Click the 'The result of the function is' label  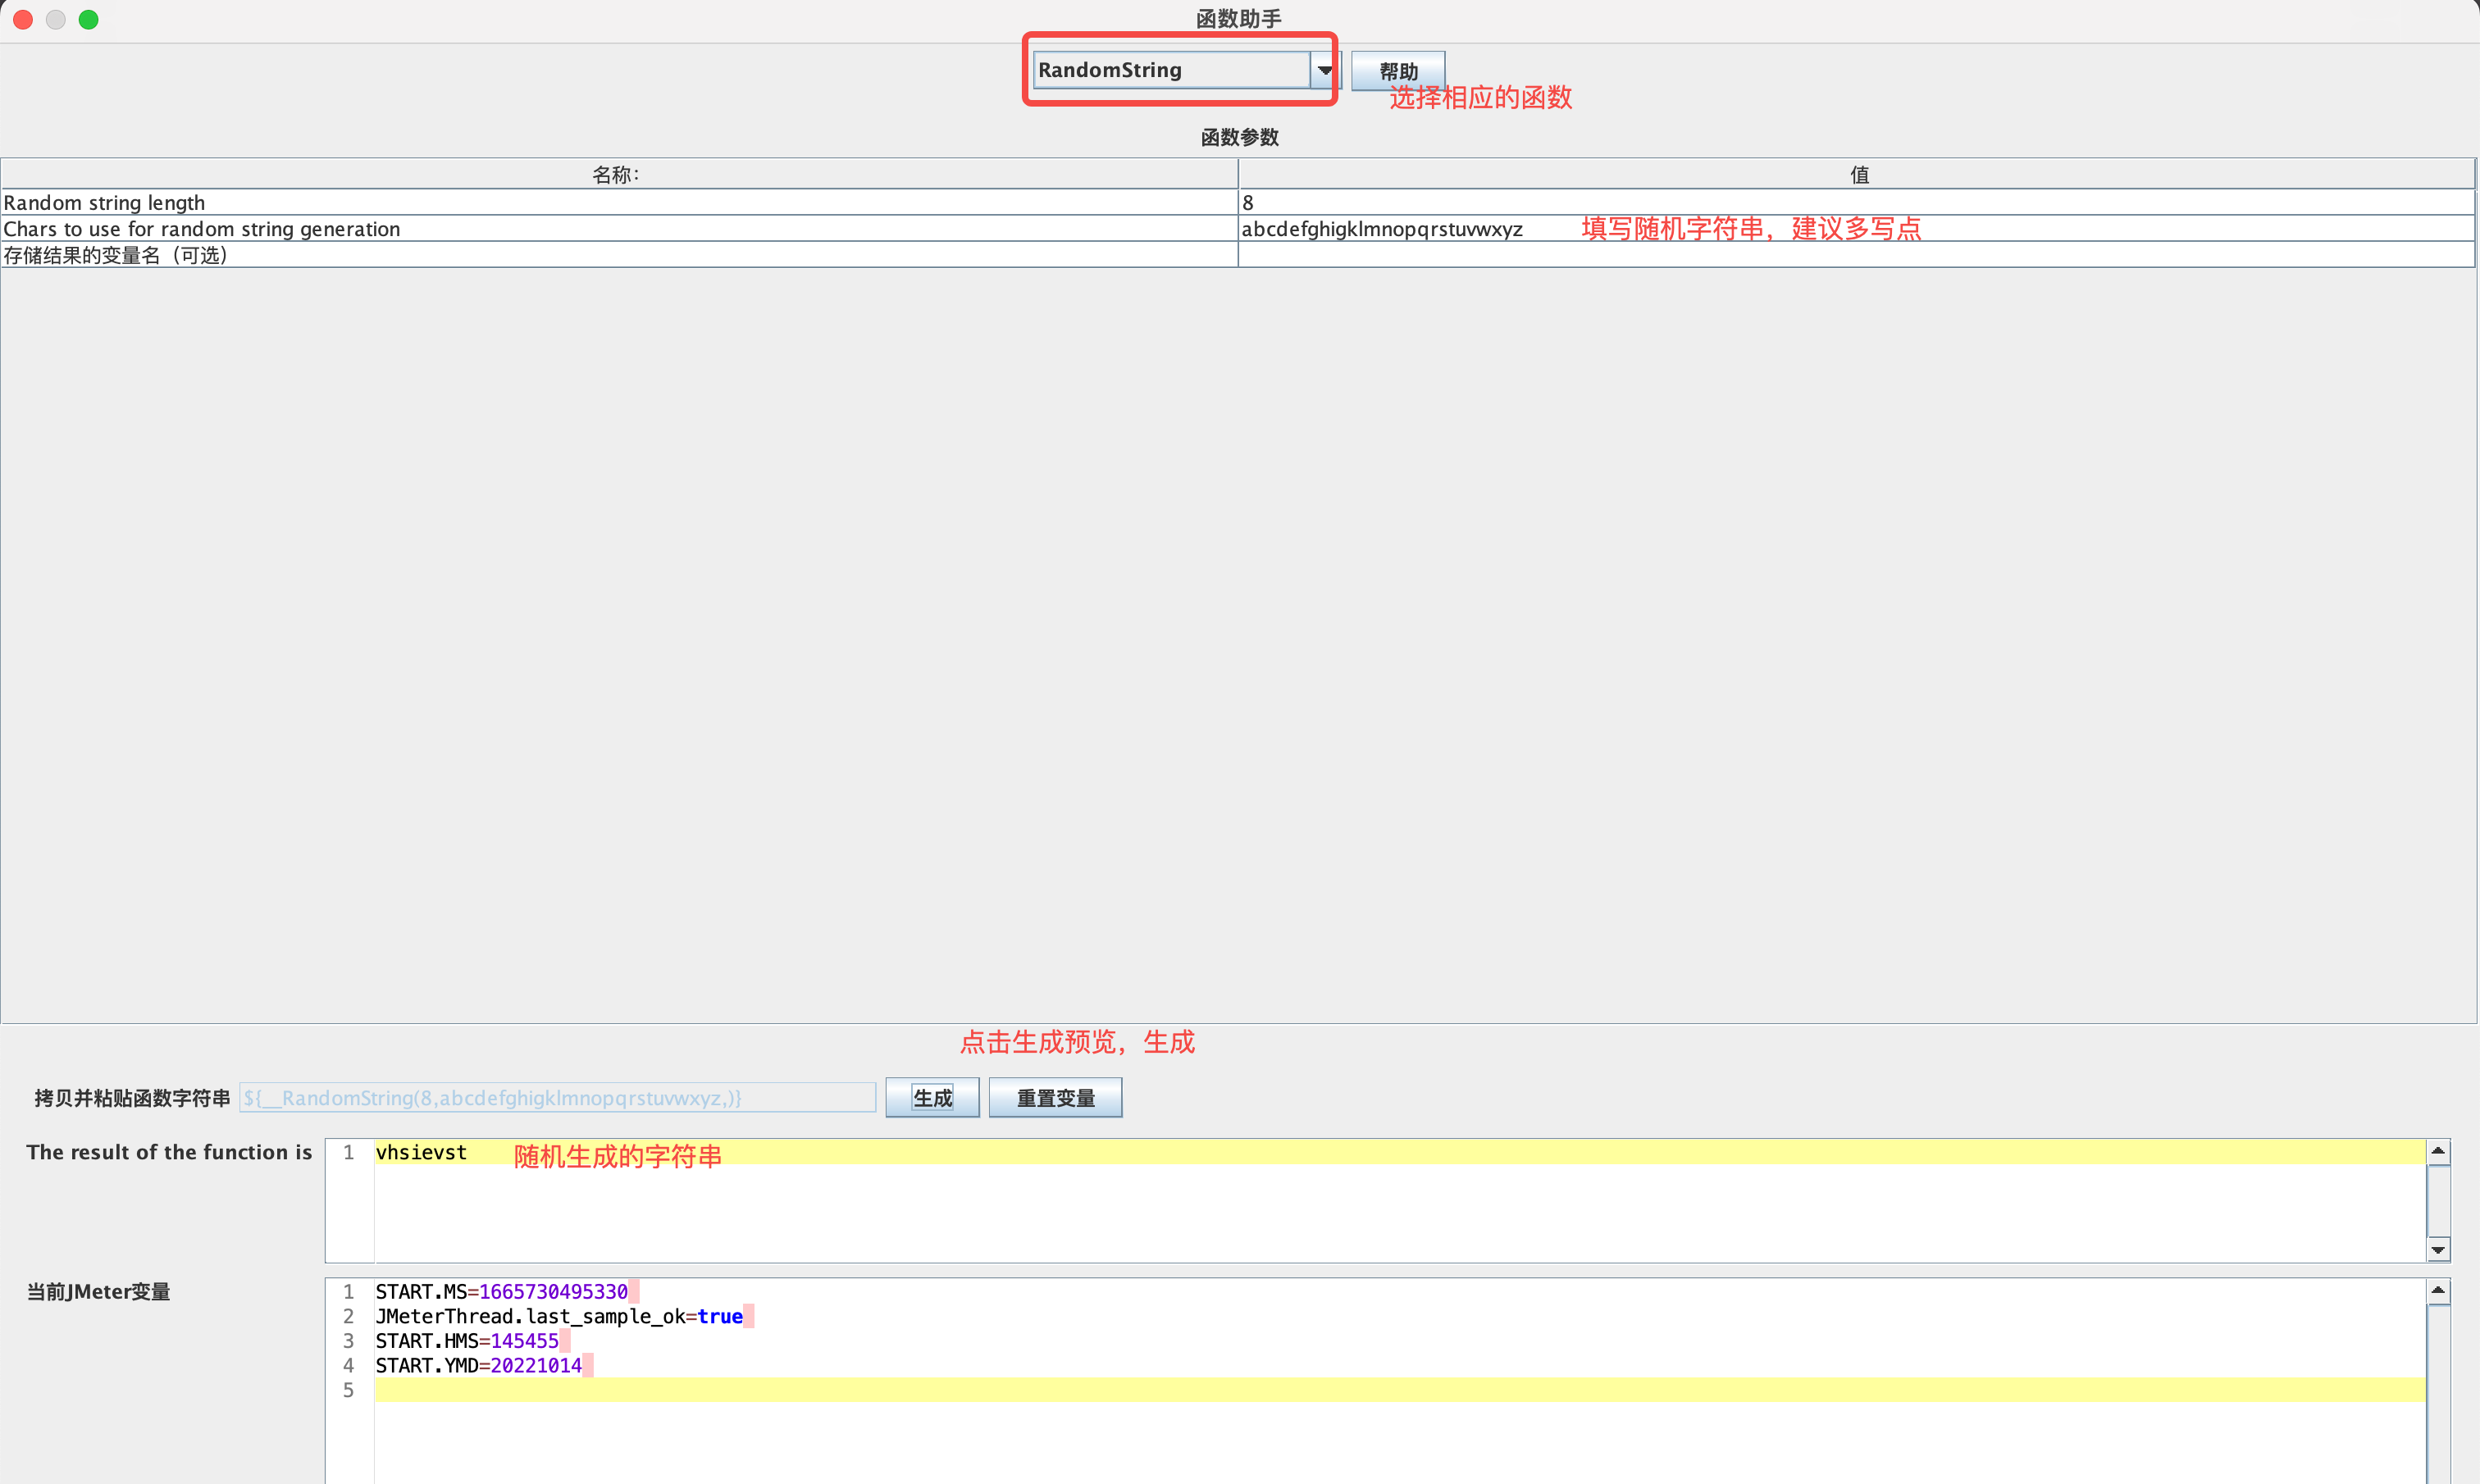click(169, 1152)
